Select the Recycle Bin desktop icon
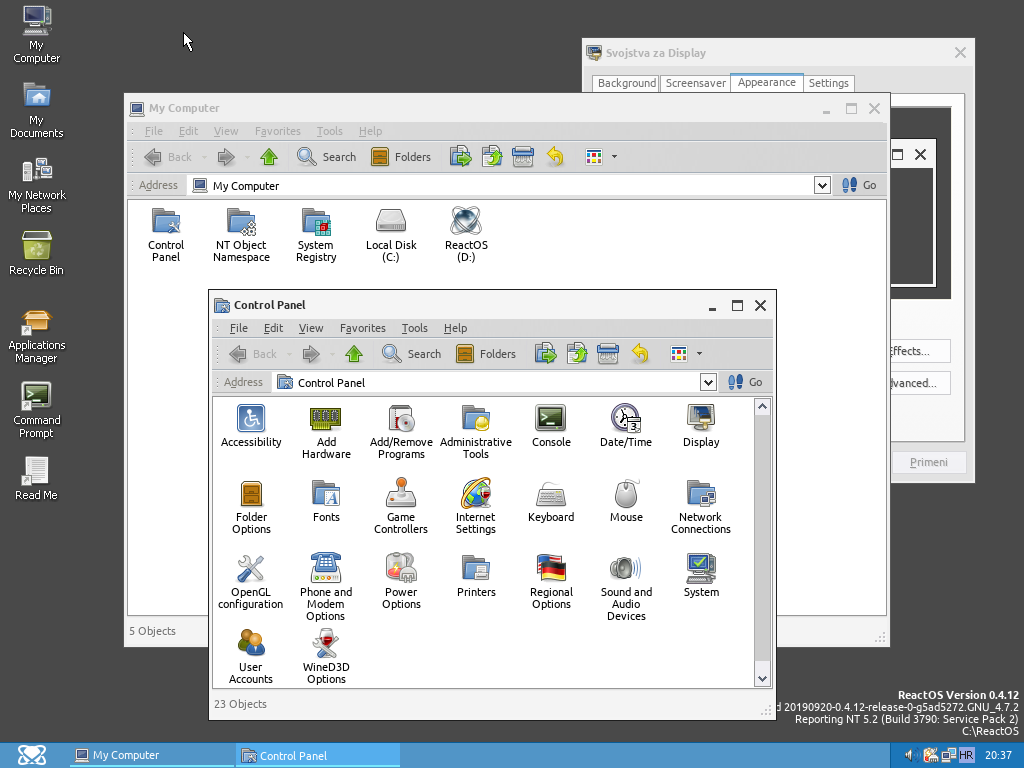The height and width of the screenshot is (768, 1024). (x=37, y=253)
